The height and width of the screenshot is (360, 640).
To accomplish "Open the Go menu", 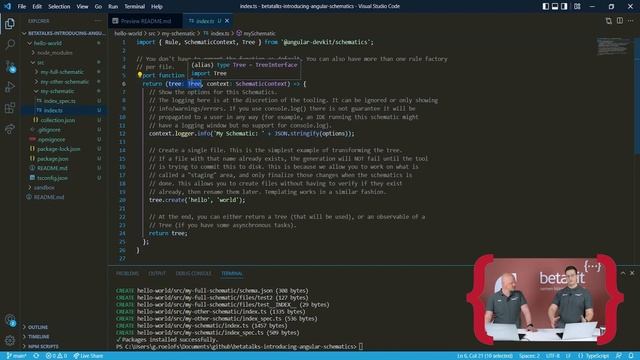I will pos(98,7).
